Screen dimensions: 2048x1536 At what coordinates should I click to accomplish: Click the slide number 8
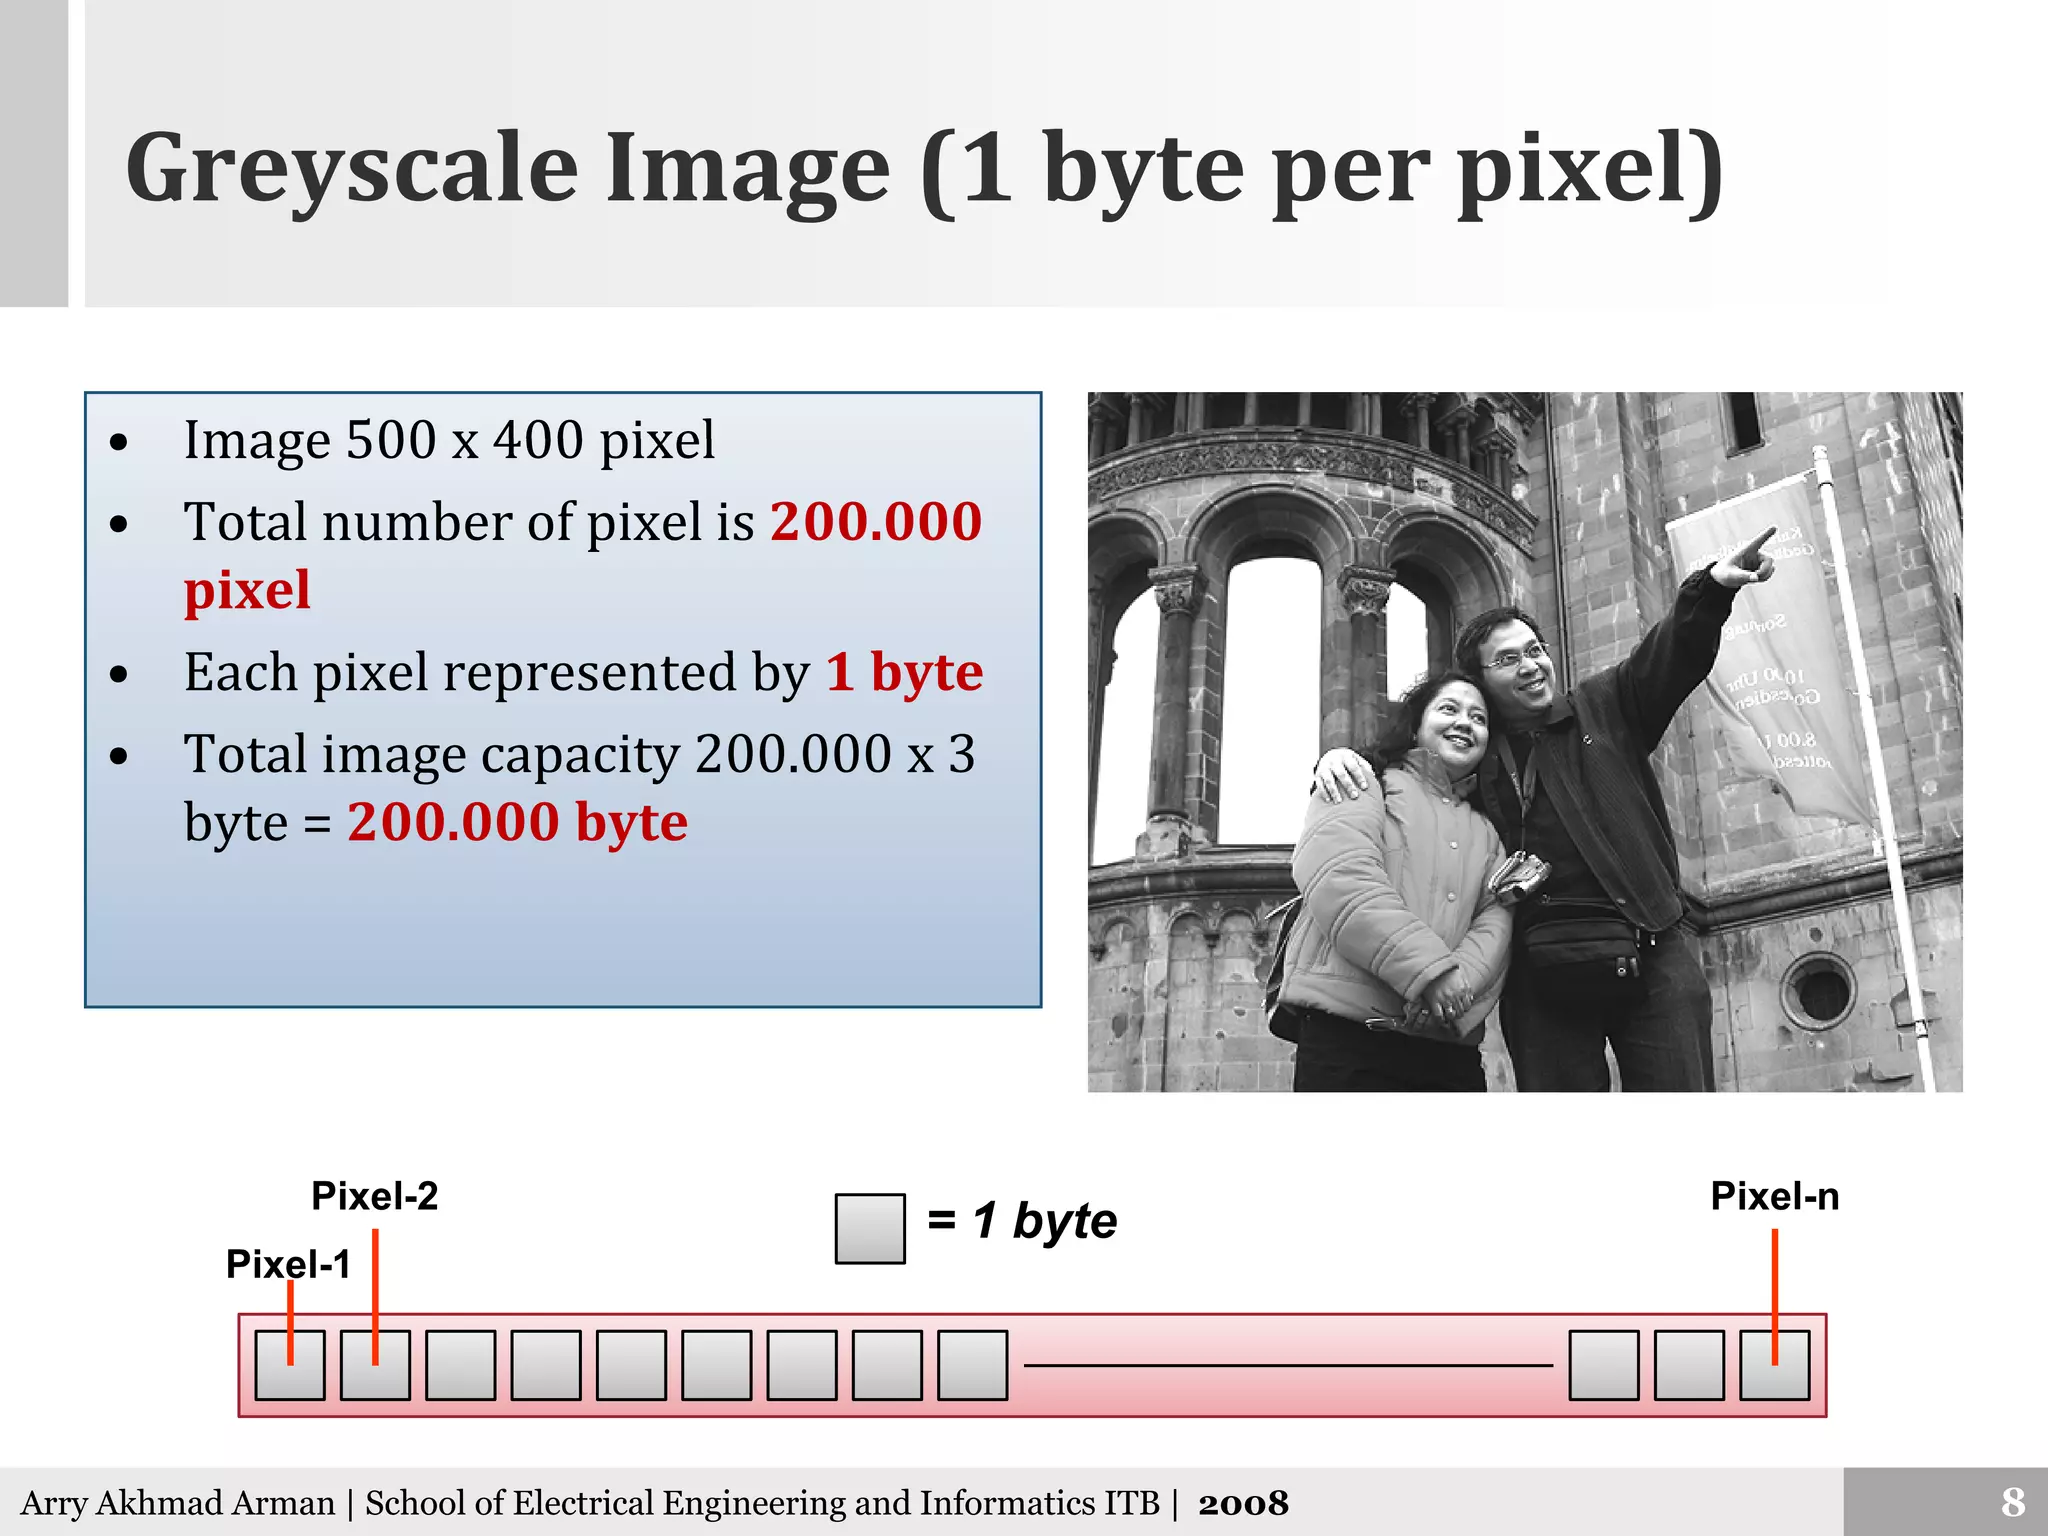click(x=2013, y=1502)
